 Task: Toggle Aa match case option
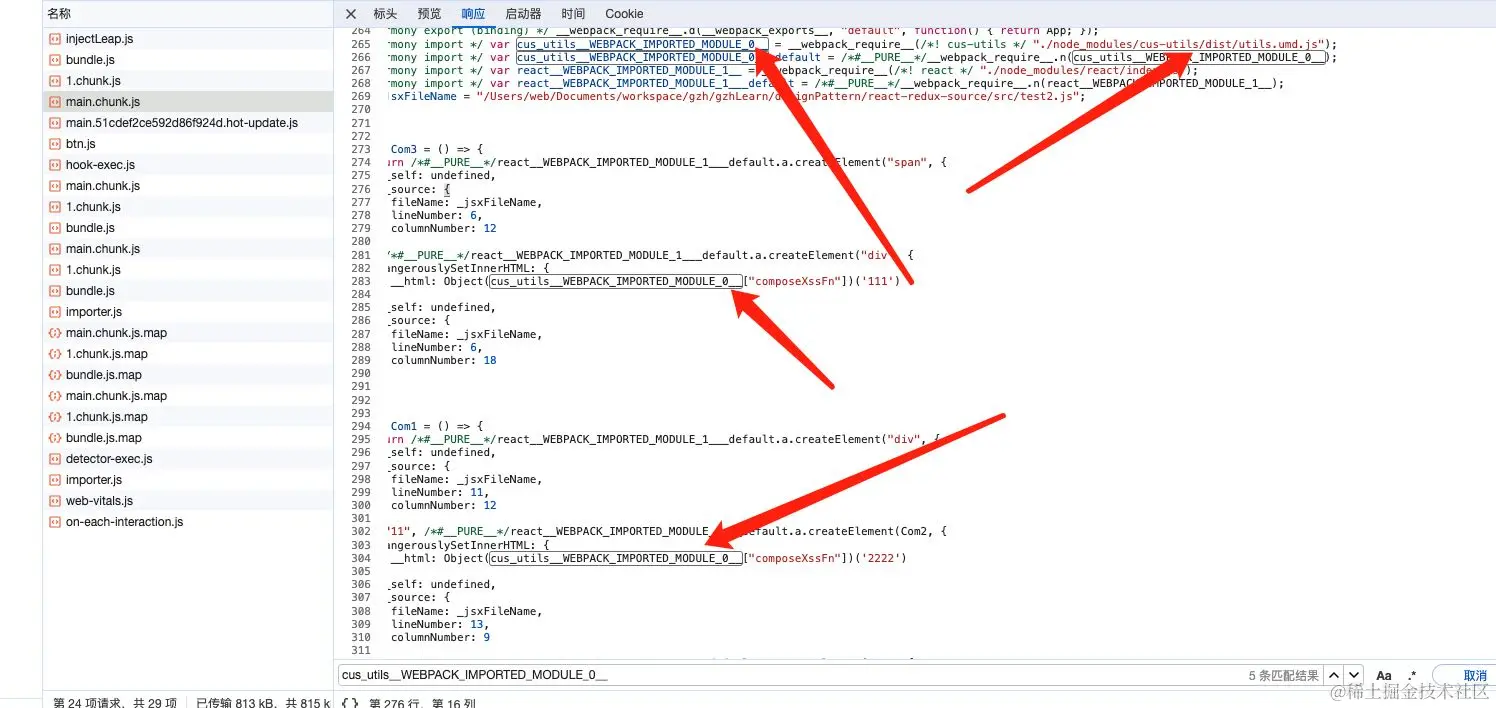click(x=1384, y=676)
